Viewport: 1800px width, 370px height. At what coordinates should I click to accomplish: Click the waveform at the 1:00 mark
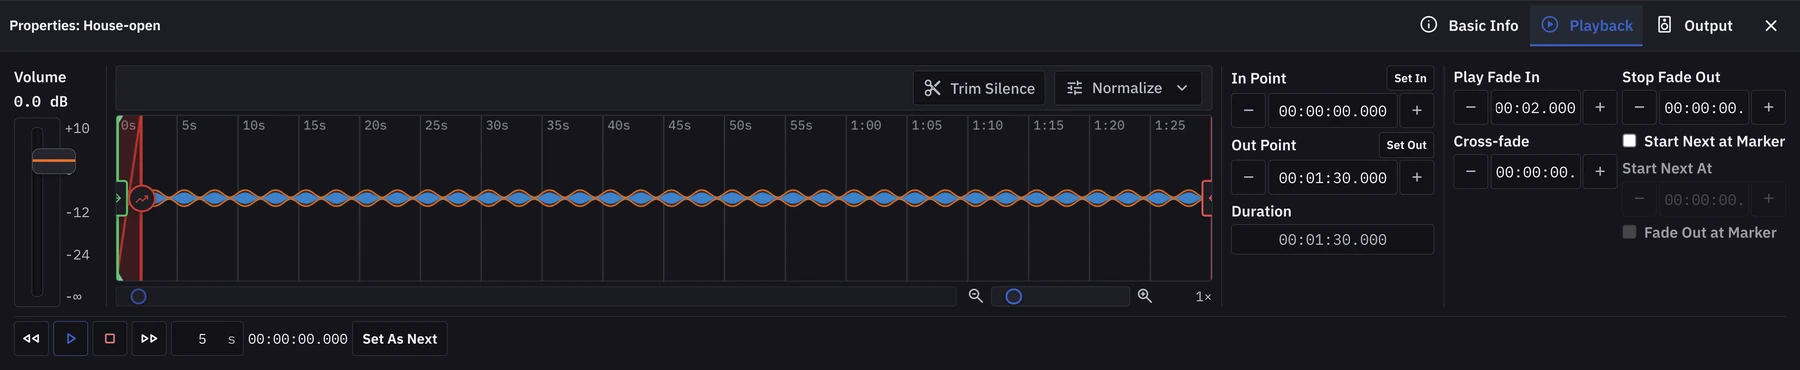pos(847,198)
